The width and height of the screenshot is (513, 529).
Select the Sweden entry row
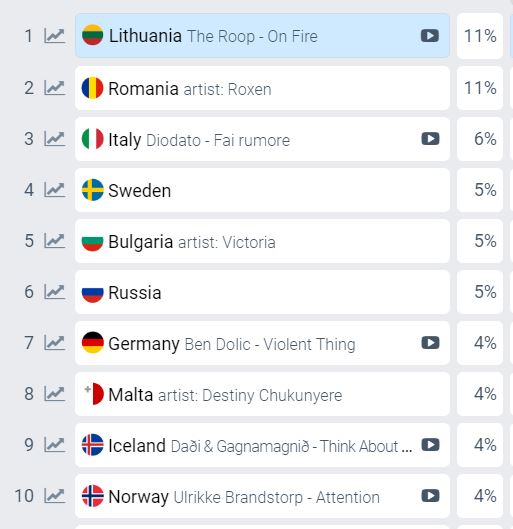pos(262,190)
